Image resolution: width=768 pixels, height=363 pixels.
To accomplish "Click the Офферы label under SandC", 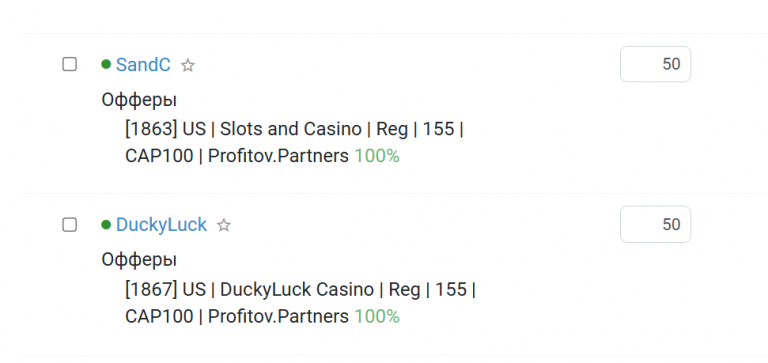I will 139,100.
